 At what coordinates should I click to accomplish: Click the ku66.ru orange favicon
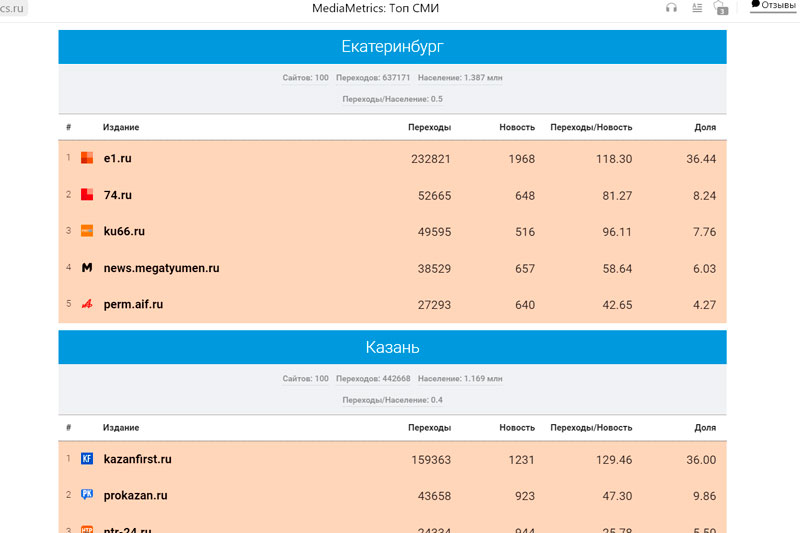(87, 231)
